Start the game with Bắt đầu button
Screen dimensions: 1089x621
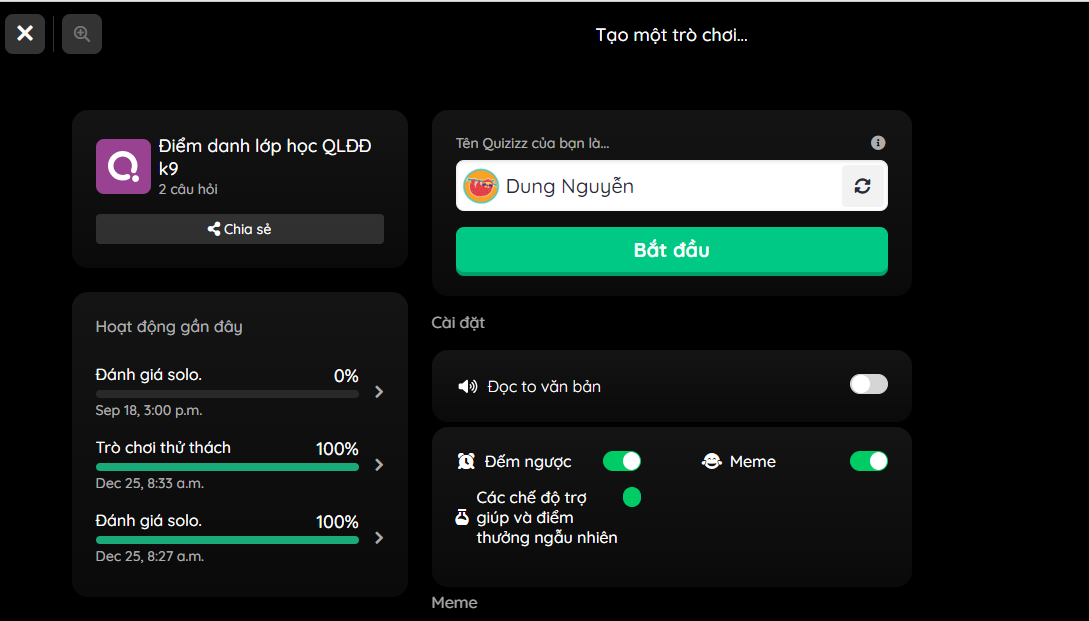672,251
